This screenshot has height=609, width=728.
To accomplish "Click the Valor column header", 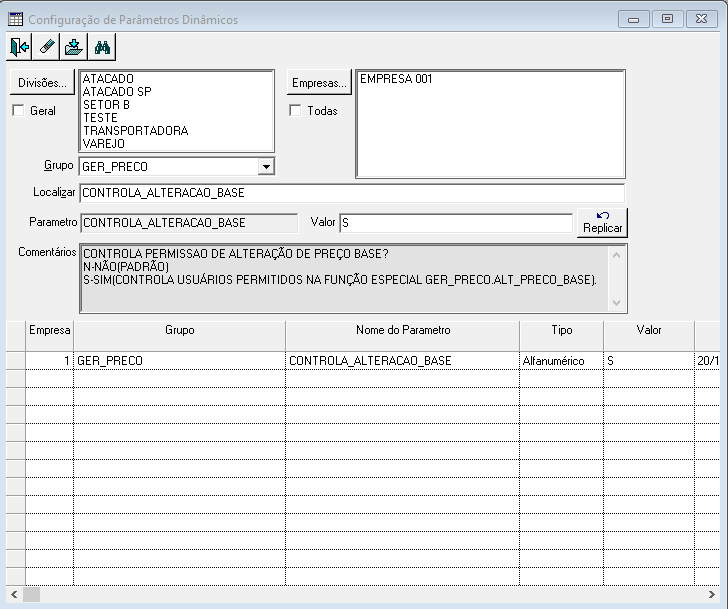I will coord(649,336).
